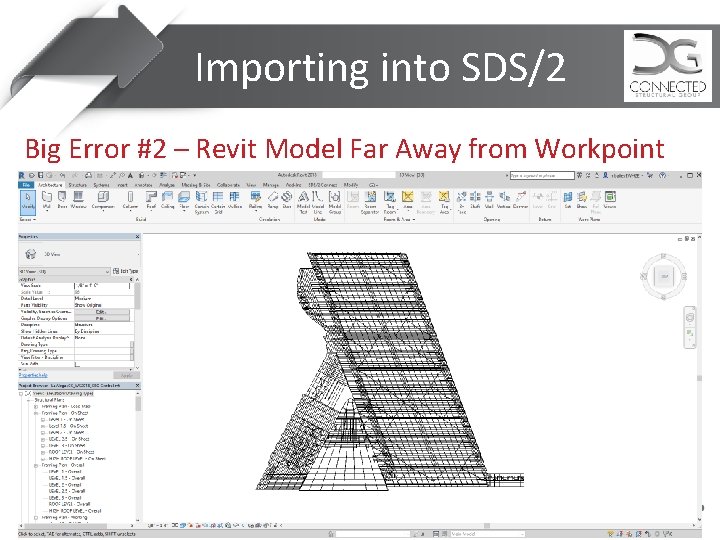
Task: Select the Column tool
Action: pos(130,201)
